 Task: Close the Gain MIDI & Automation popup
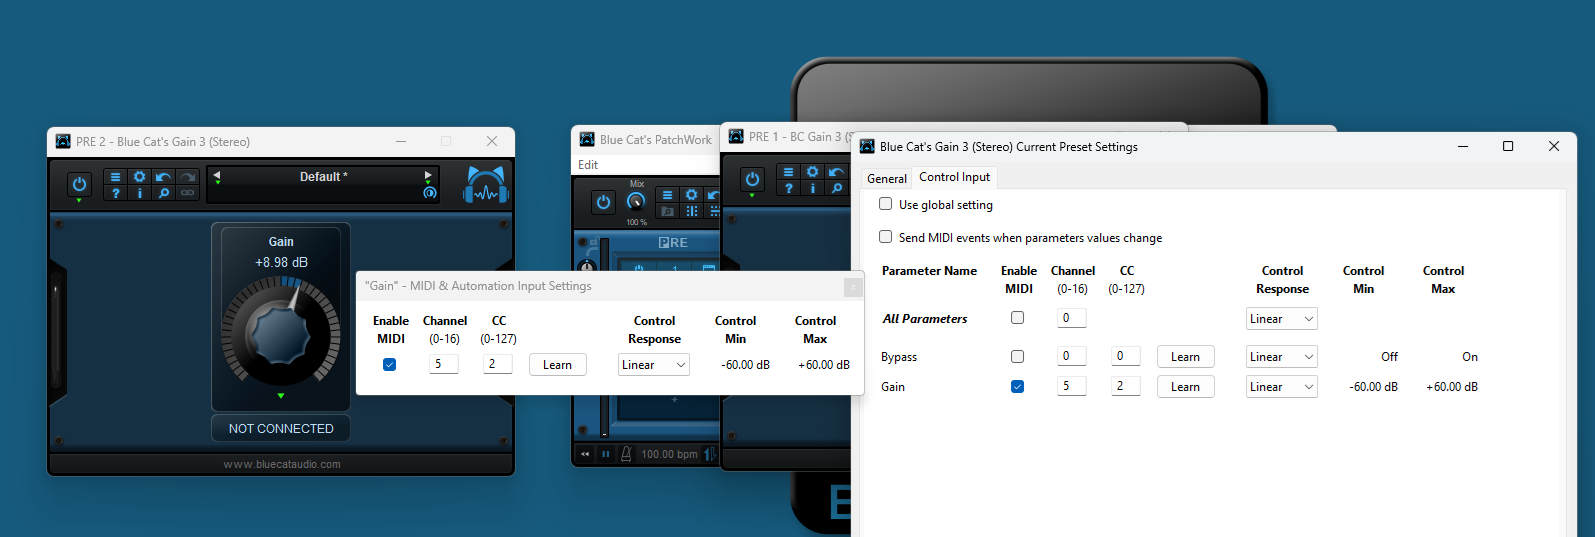click(x=852, y=287)
